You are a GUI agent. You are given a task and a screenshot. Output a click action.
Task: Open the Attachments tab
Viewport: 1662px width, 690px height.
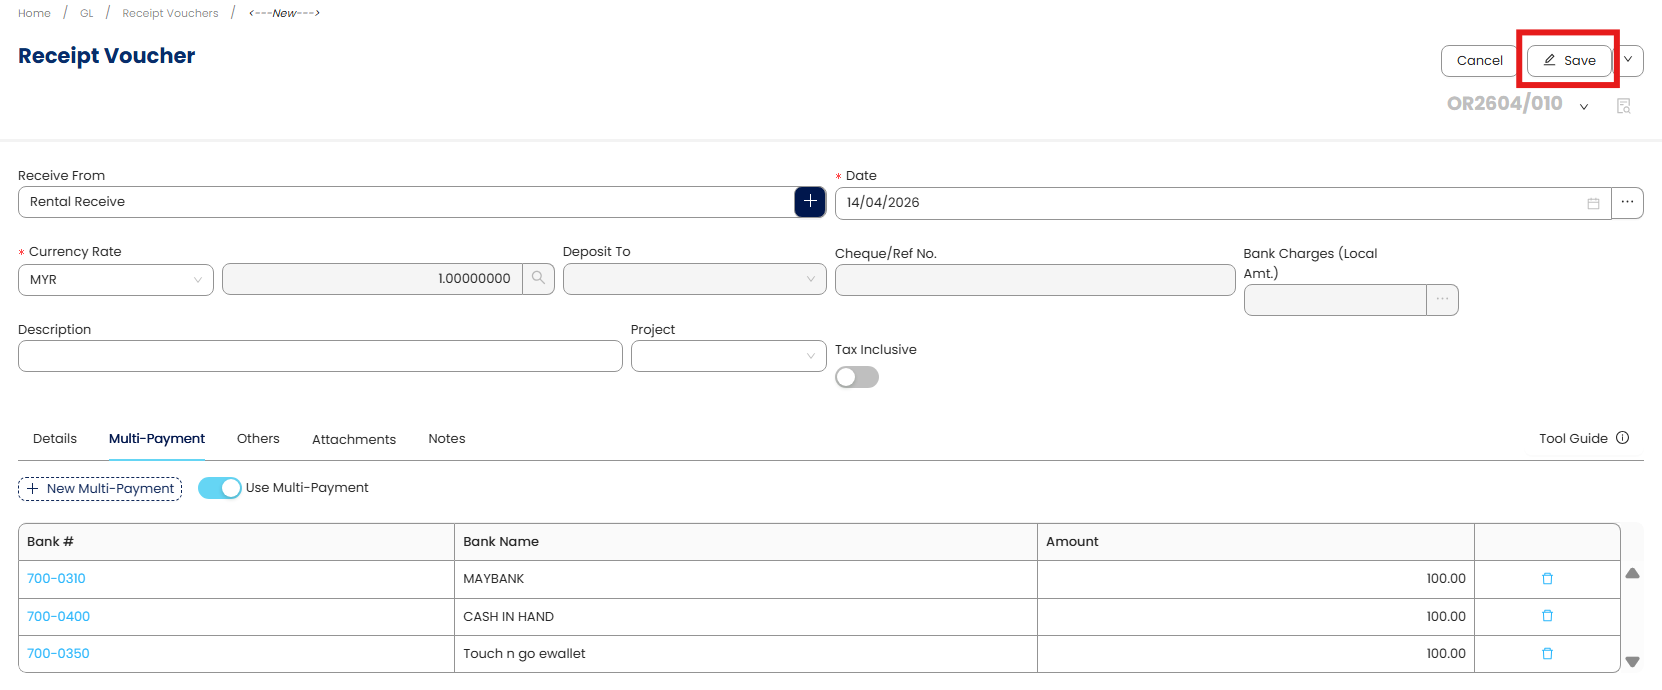click(x=354, y=439)
